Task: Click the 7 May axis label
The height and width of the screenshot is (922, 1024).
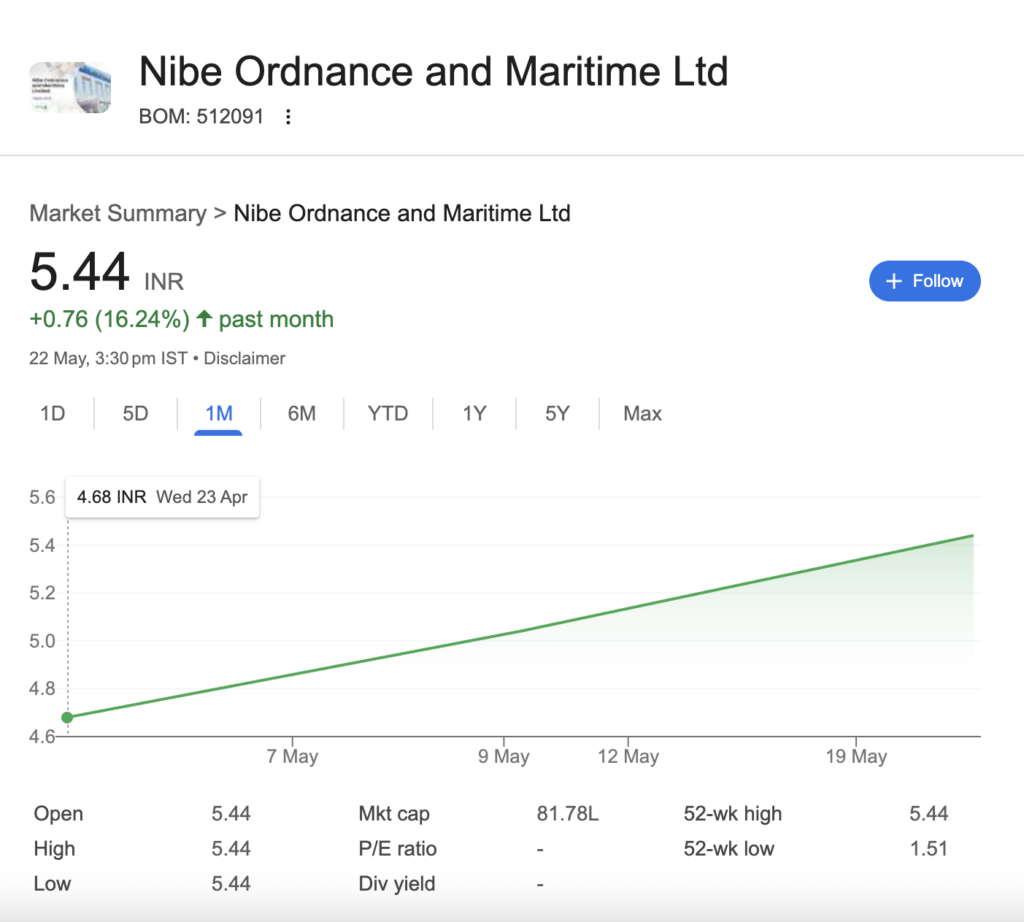Action: (293, 756)
